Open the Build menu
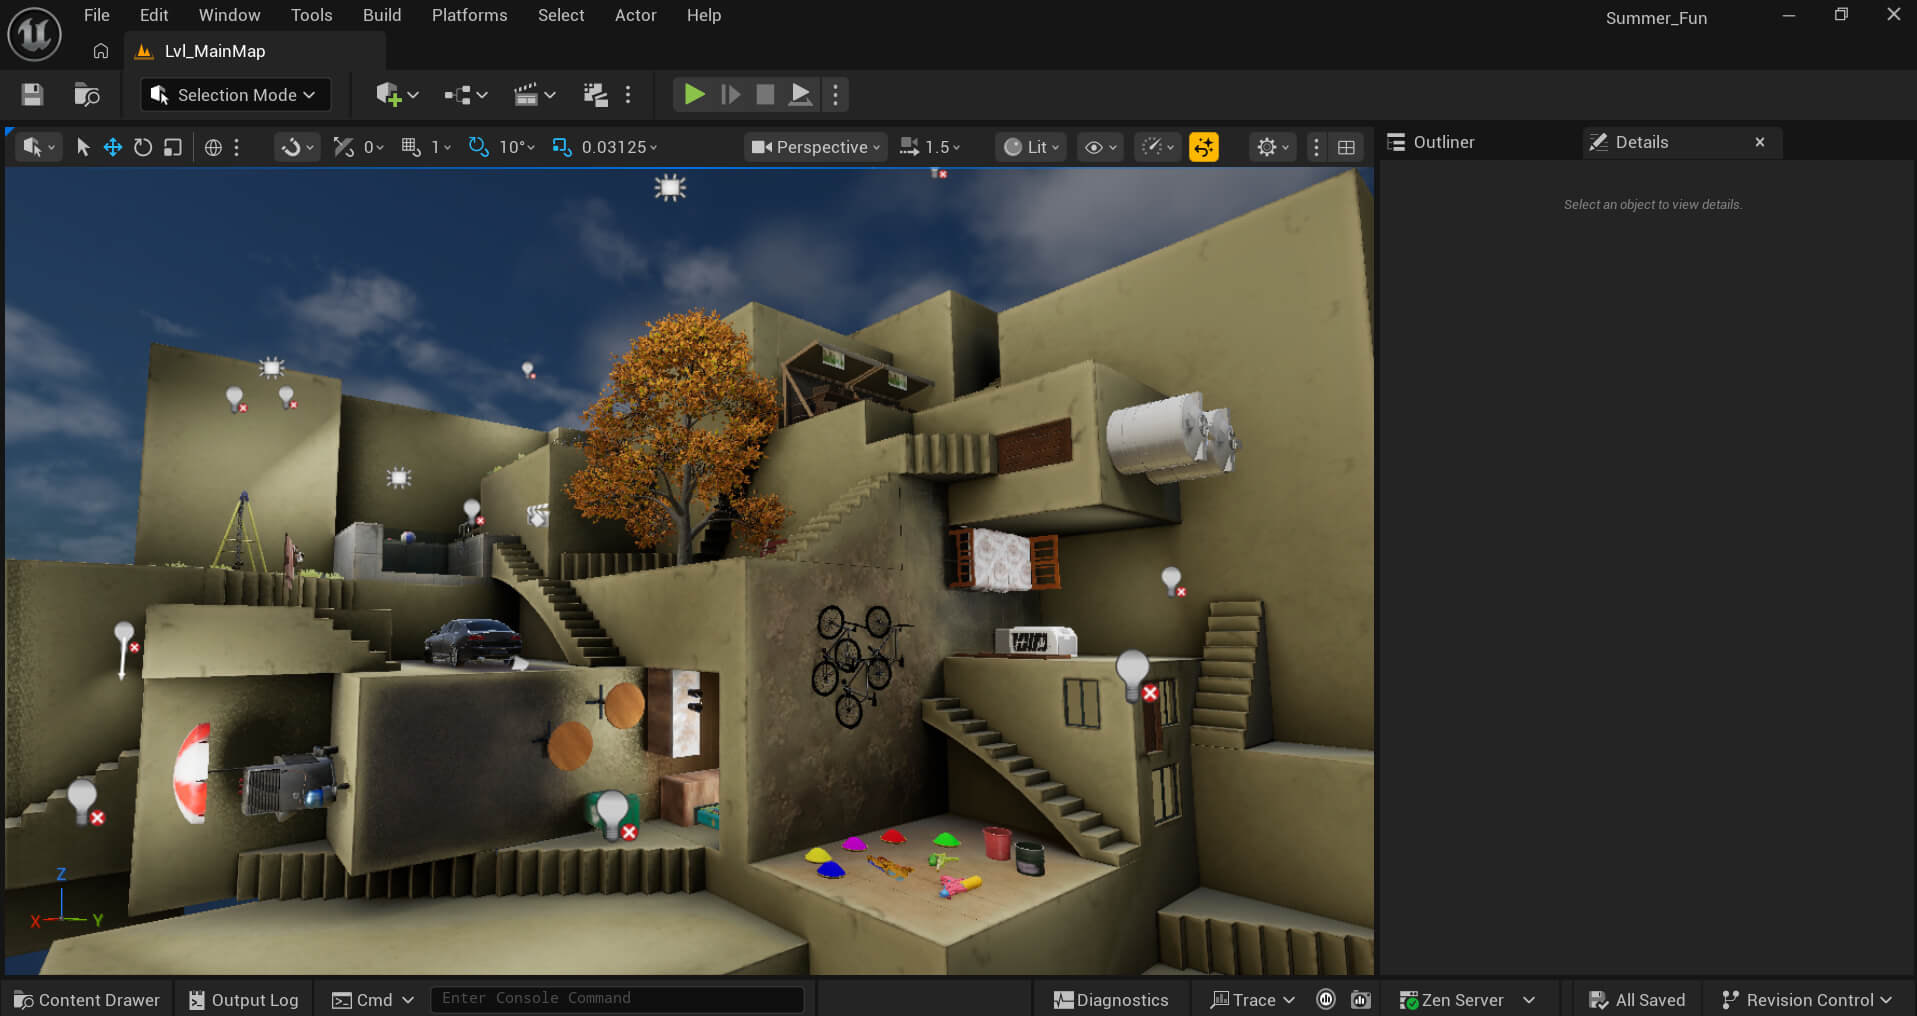 [x=382, y=15]
